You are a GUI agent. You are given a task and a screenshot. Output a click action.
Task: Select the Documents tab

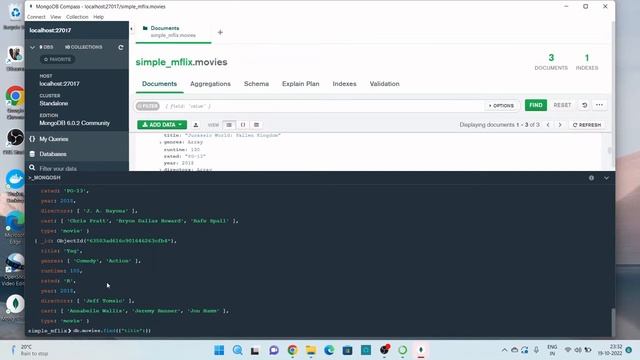tap(159, 84)
